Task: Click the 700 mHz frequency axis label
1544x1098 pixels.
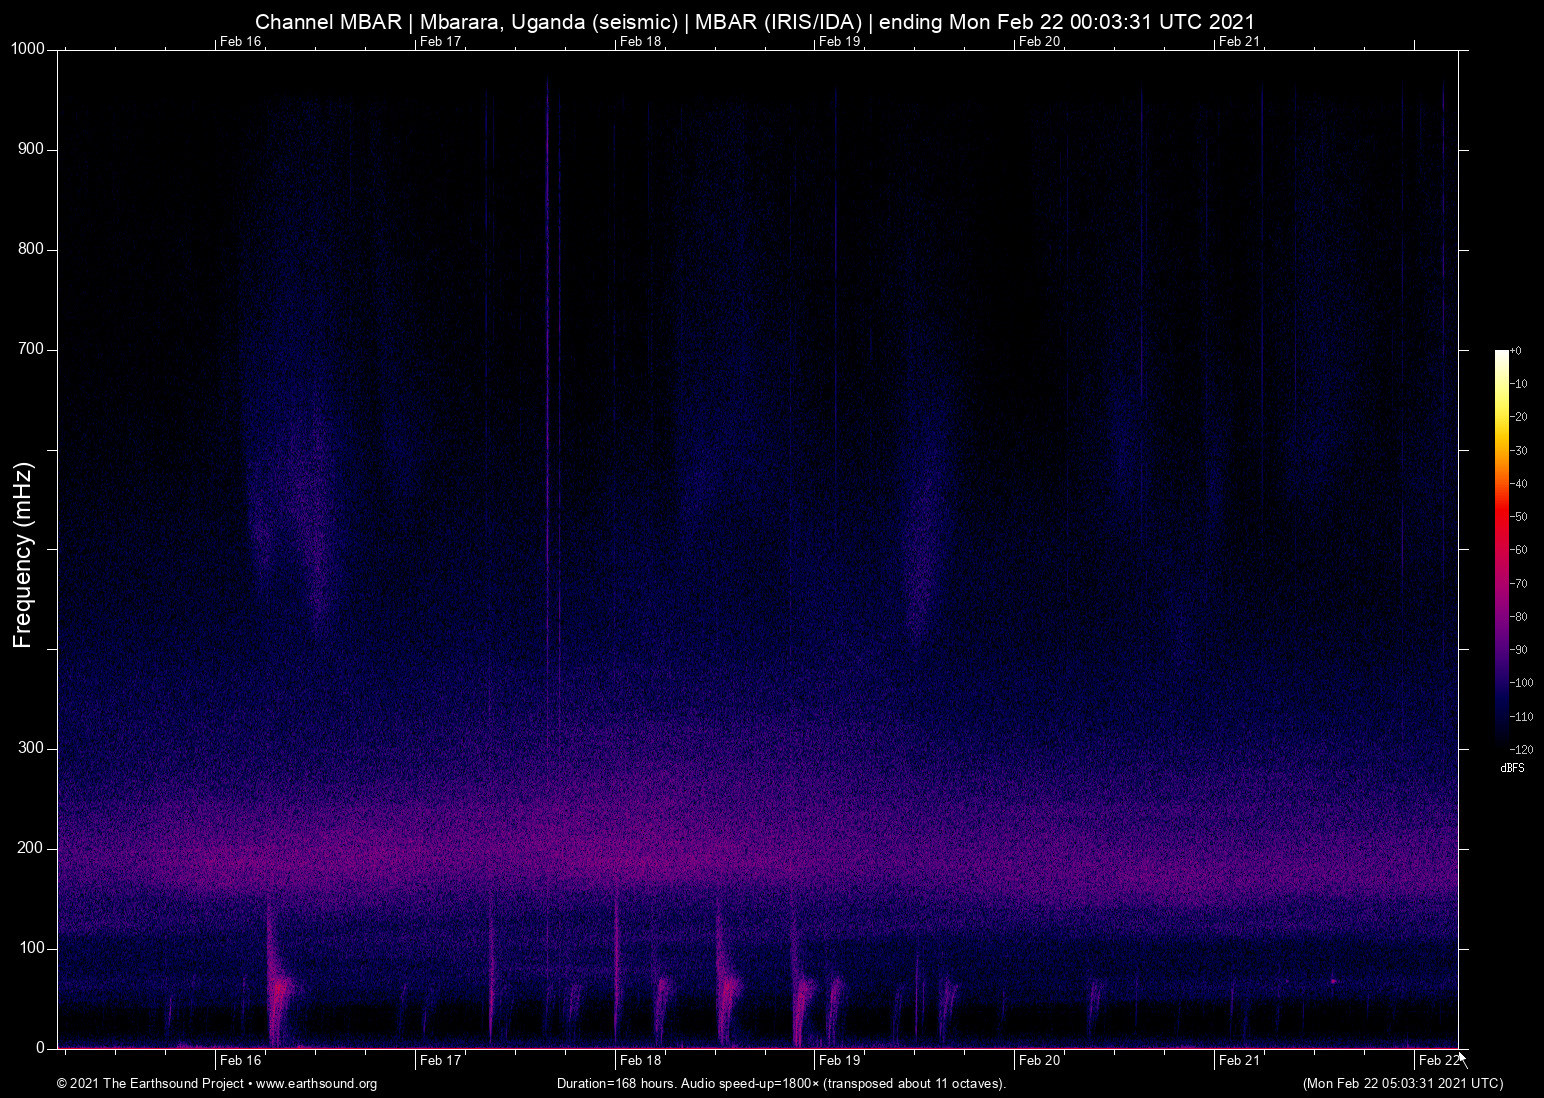Action: click(31, 349)
